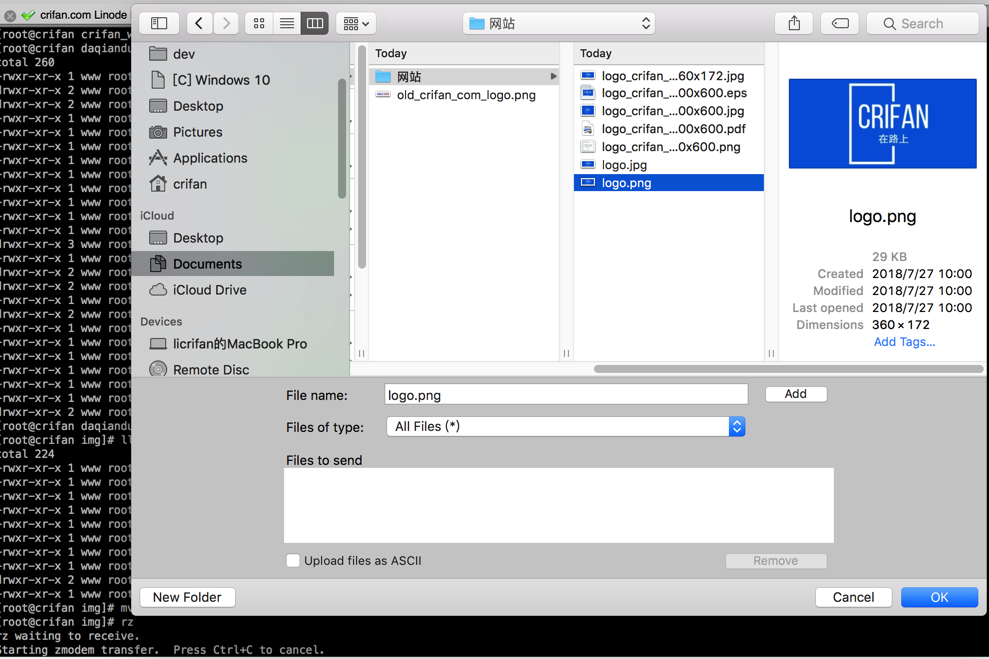Select old_crifan_com_logo.png file
The width and height of the screenshot is (989, 659).
tap(464, 95)
